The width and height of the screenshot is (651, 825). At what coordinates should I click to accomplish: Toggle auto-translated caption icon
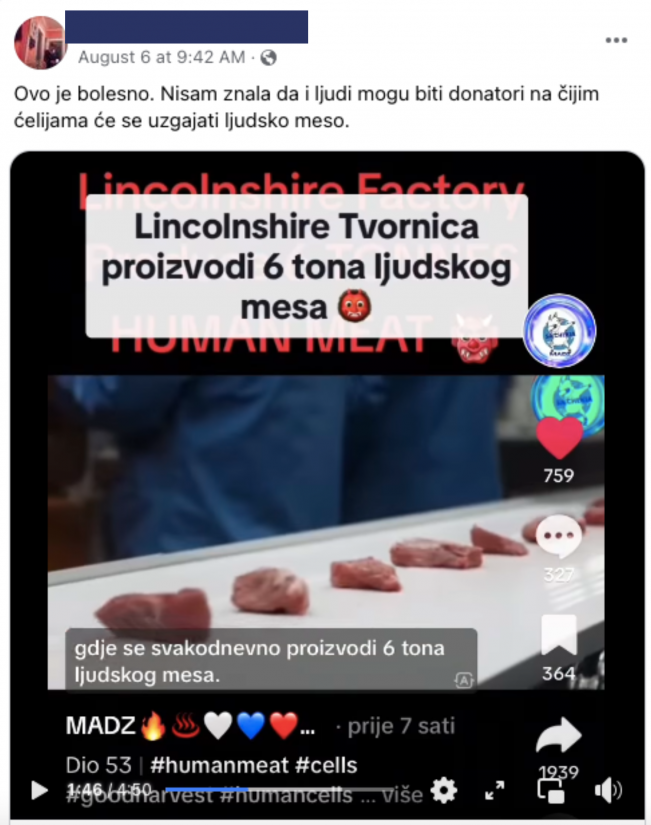tap(464, 681)
